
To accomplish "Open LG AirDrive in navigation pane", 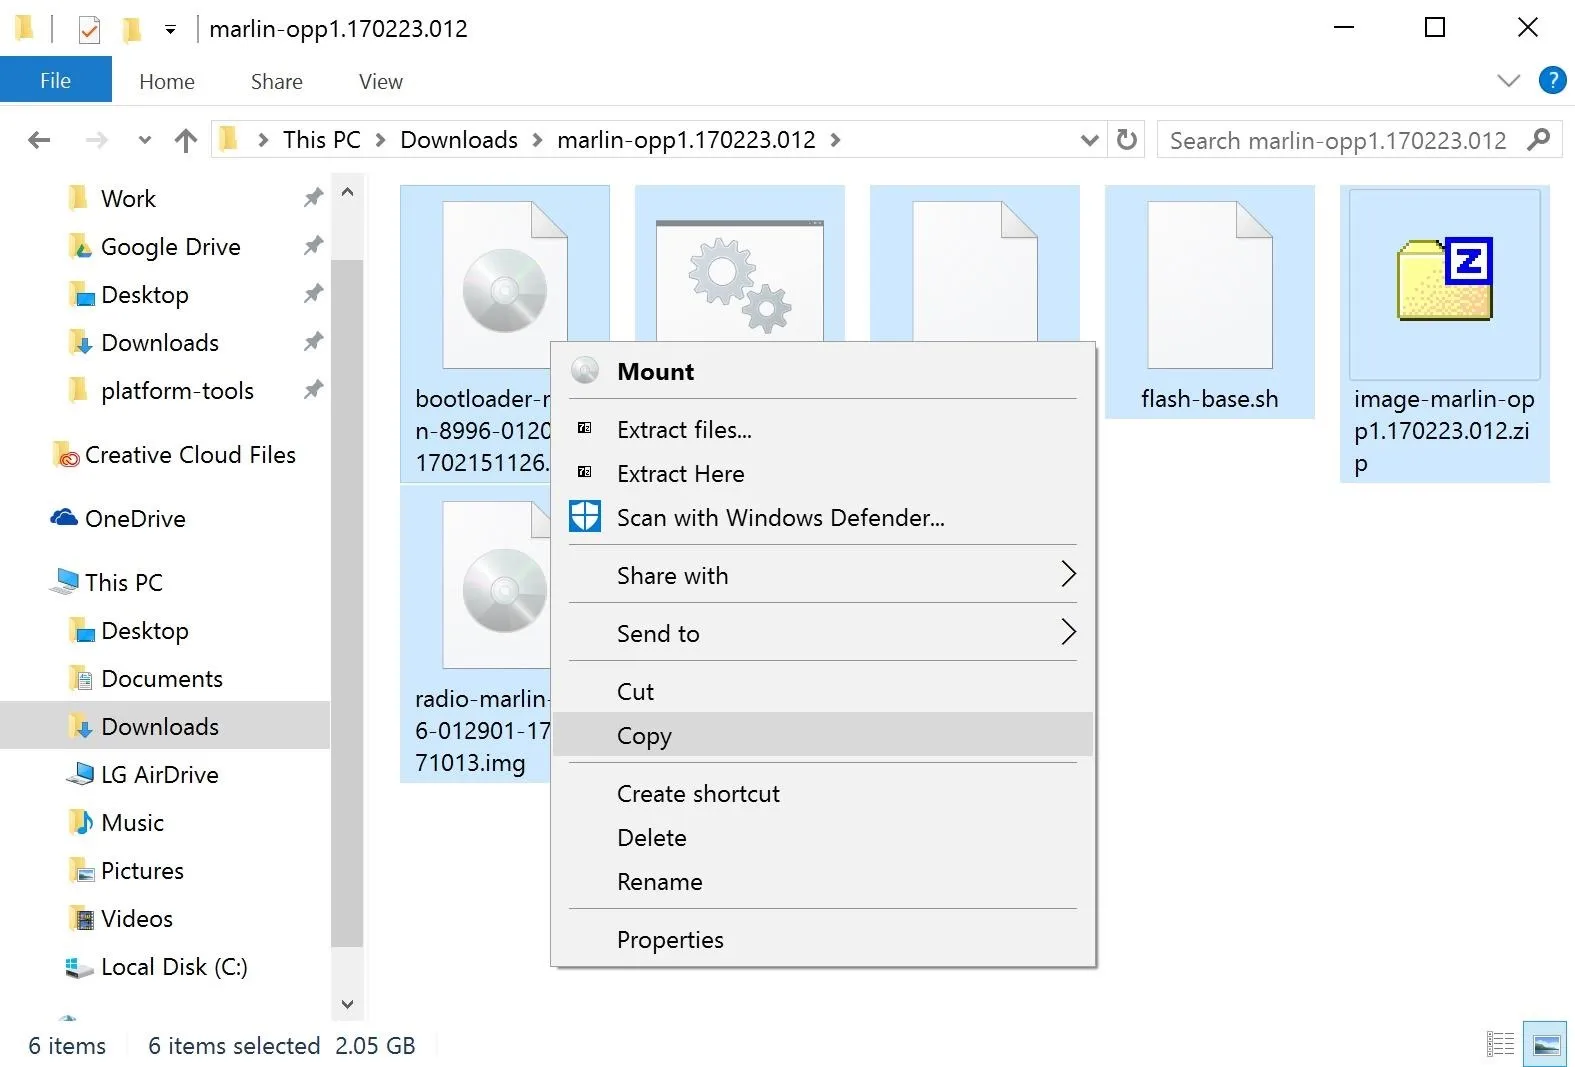I will 159,774.
